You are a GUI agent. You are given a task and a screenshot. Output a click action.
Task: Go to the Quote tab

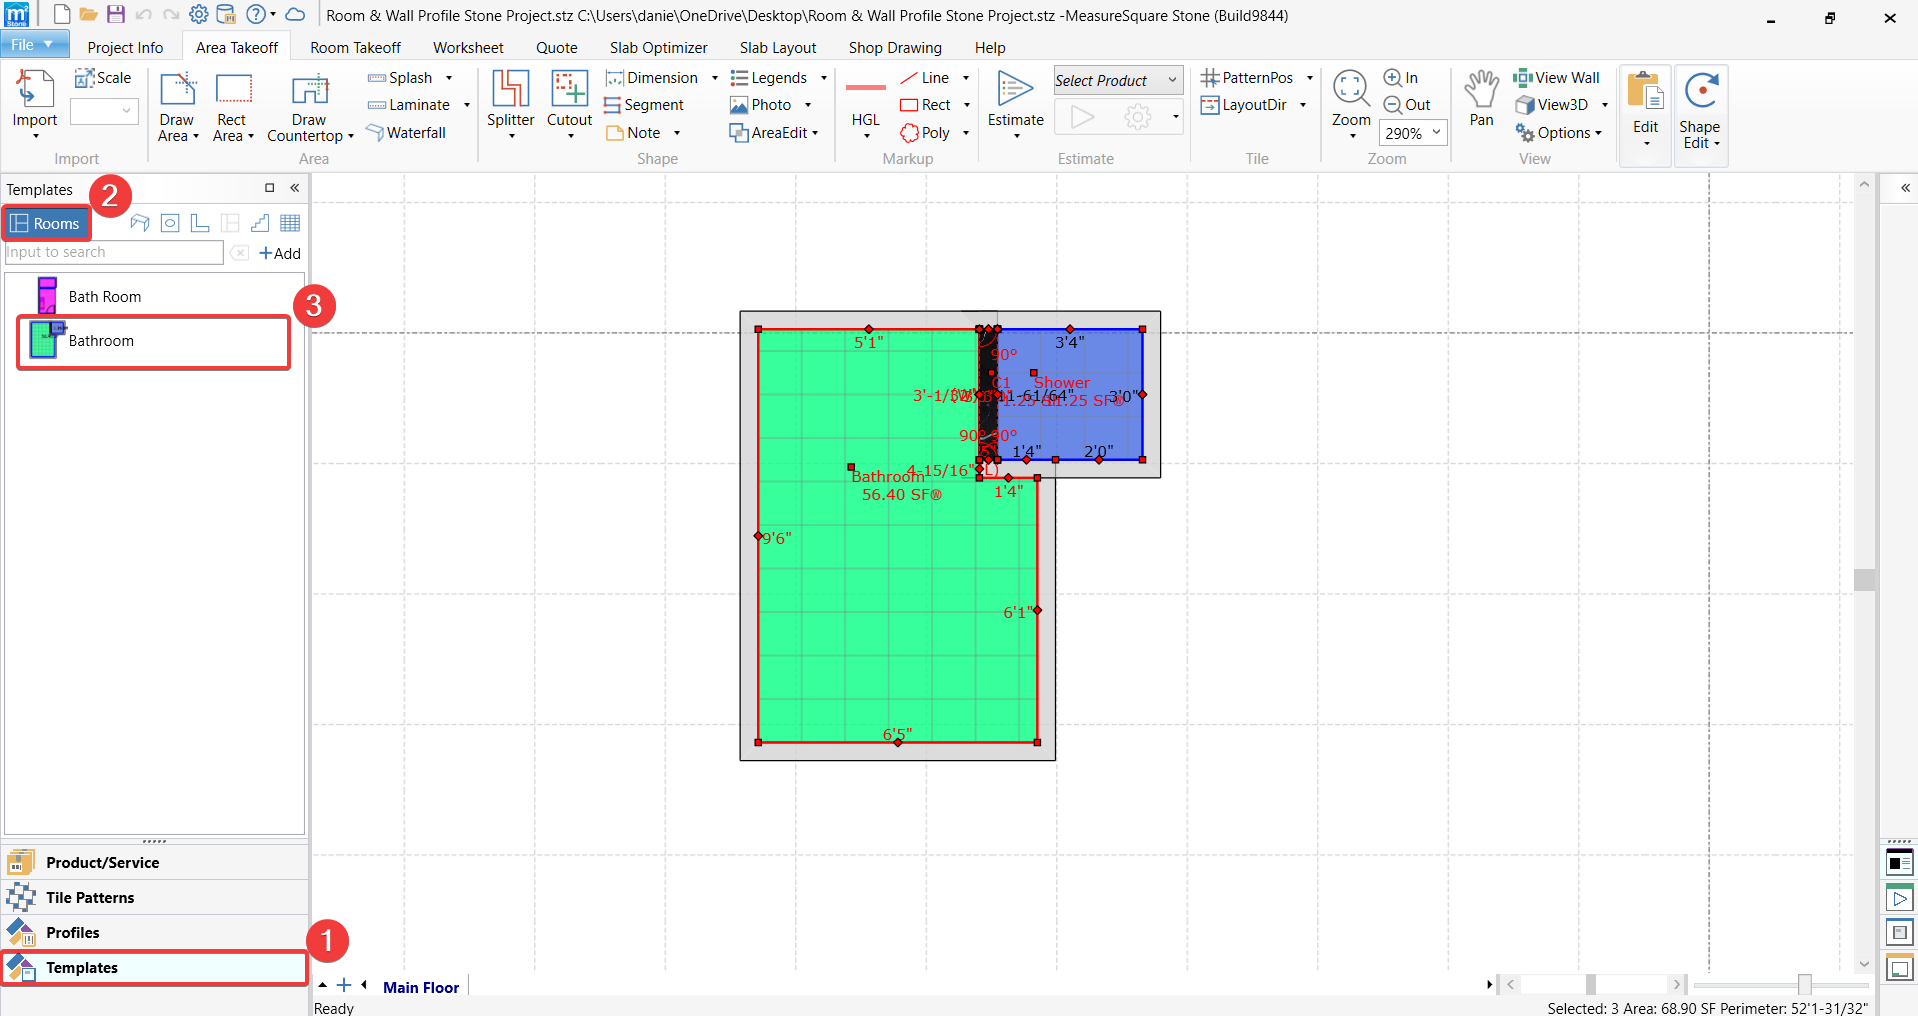coord(557,47)
